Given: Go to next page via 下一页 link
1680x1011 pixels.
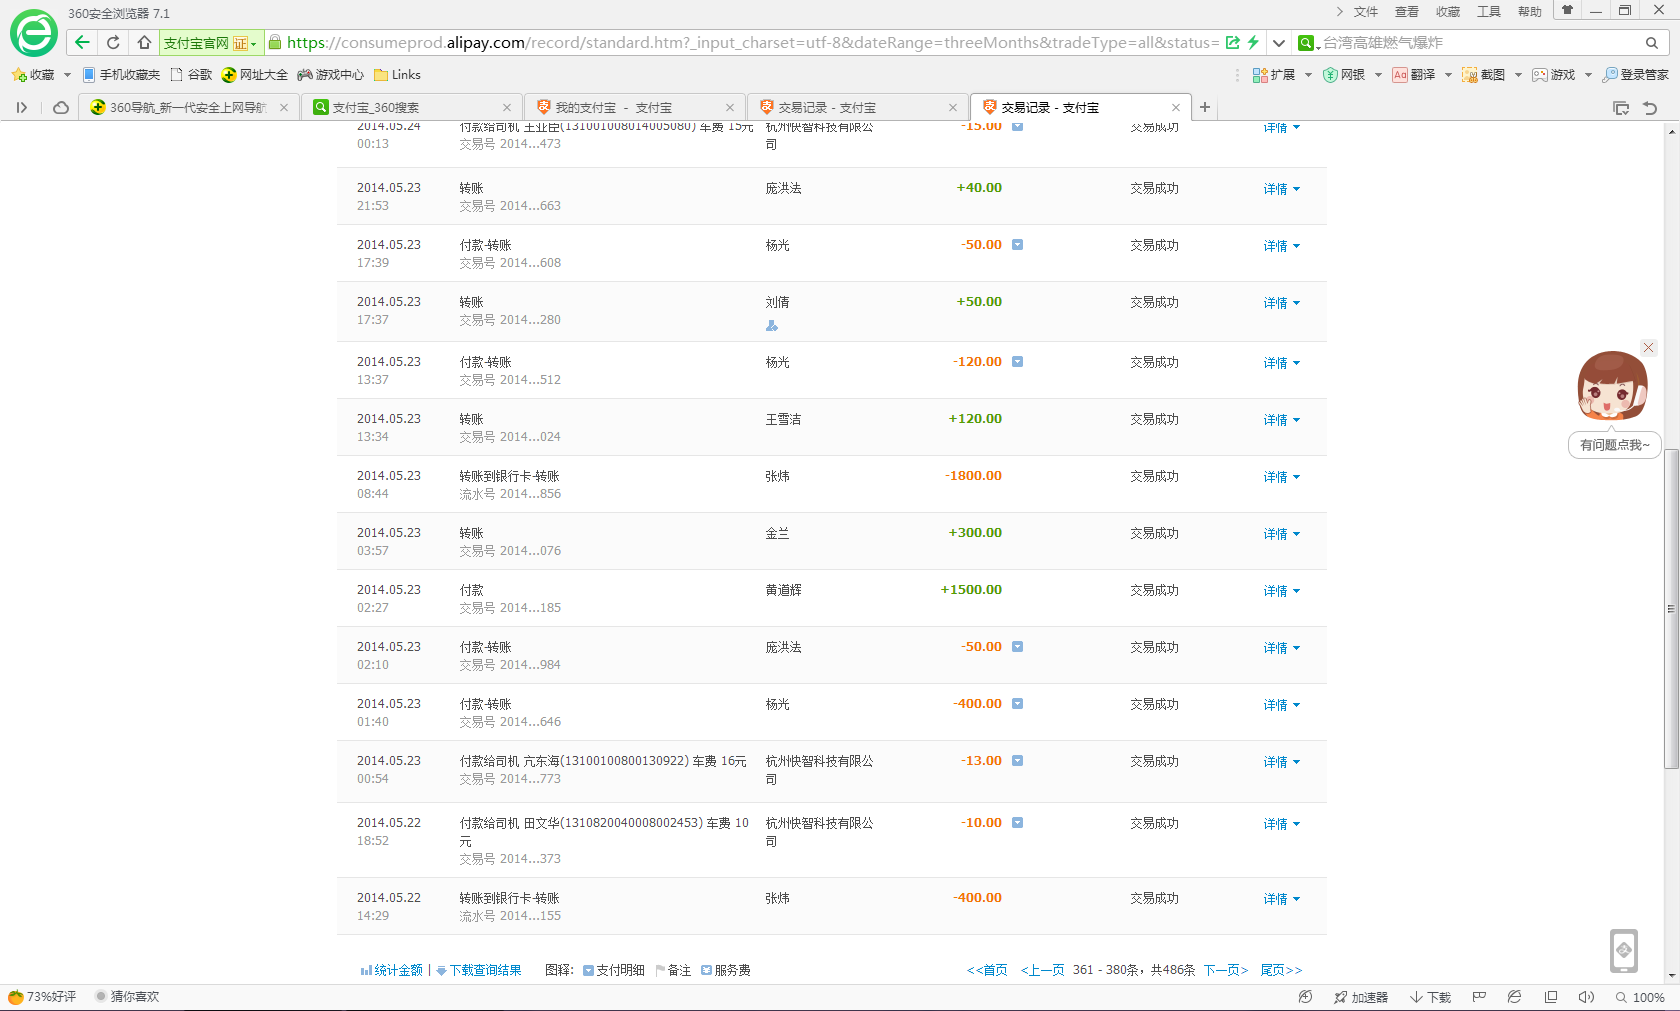Looking at the screenshot, I should [x=1225, y=970].
